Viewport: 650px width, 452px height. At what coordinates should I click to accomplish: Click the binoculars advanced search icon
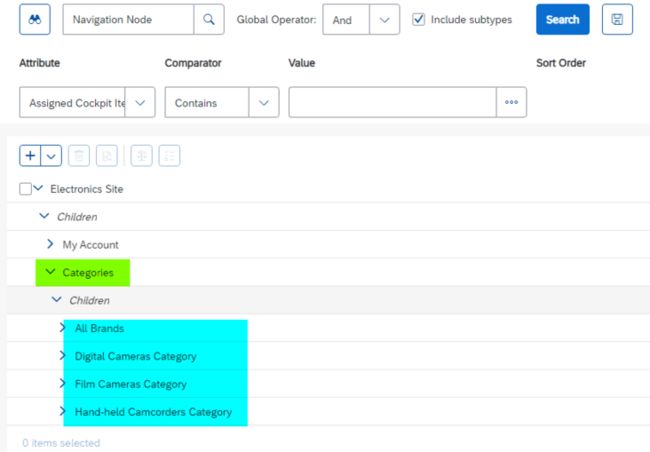(35, 19)
